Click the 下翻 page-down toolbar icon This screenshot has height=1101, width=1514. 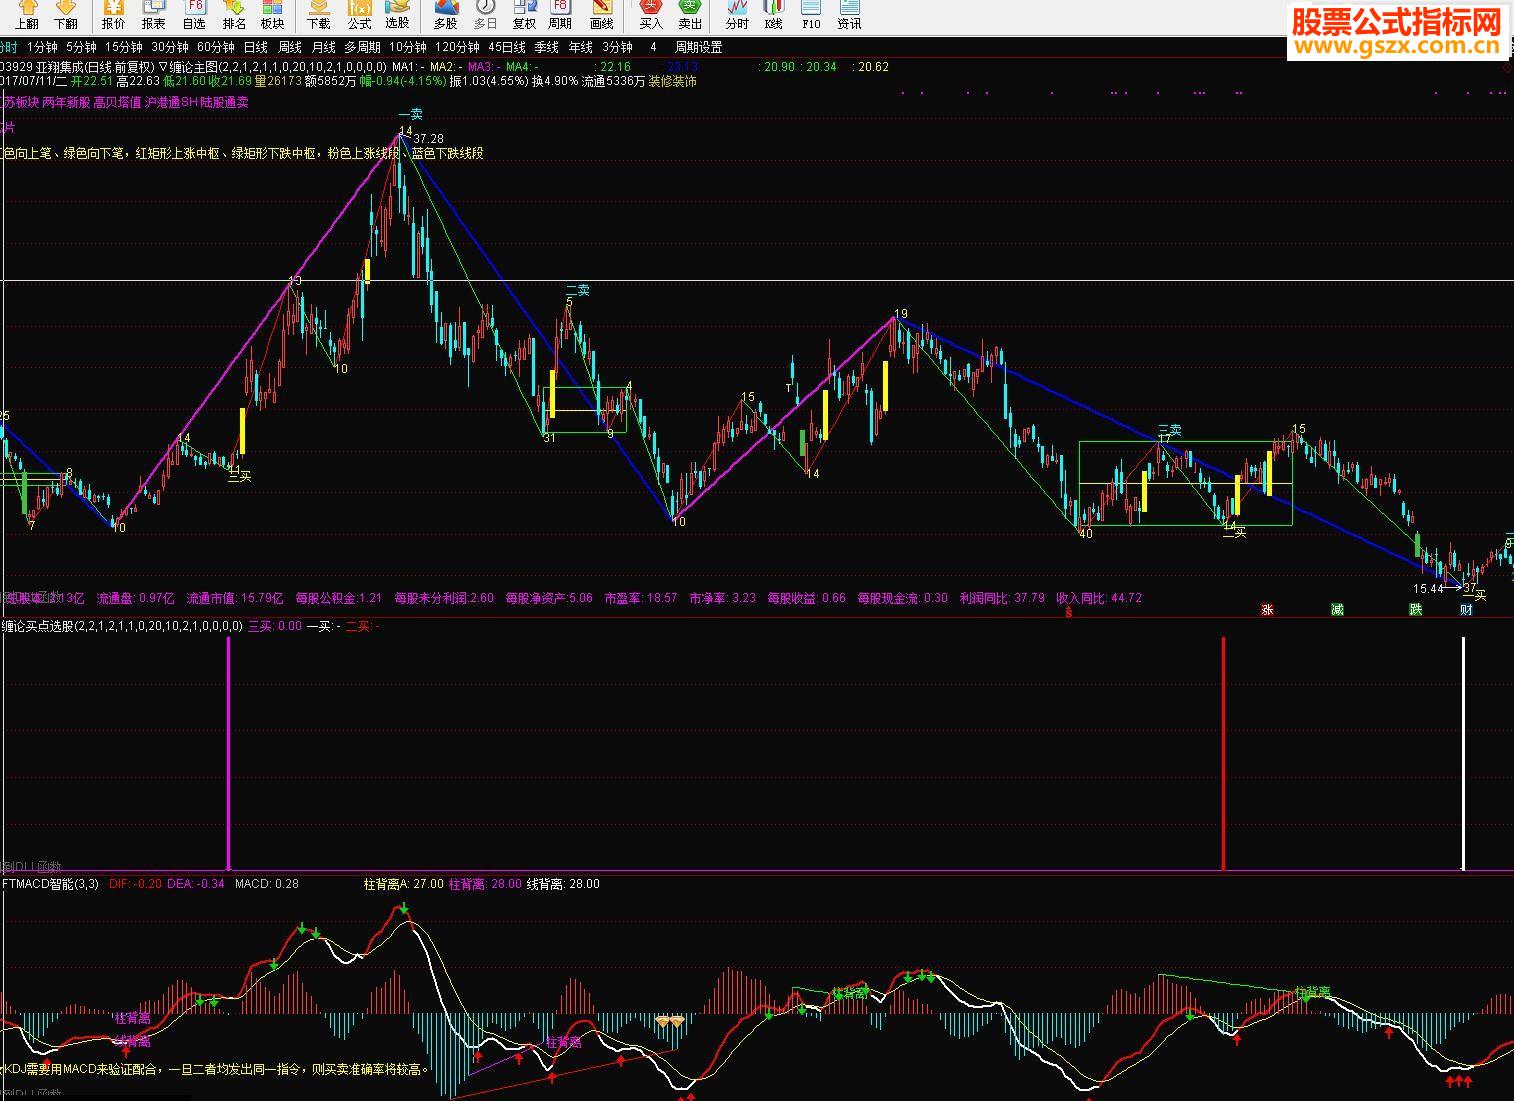point(66,15)
